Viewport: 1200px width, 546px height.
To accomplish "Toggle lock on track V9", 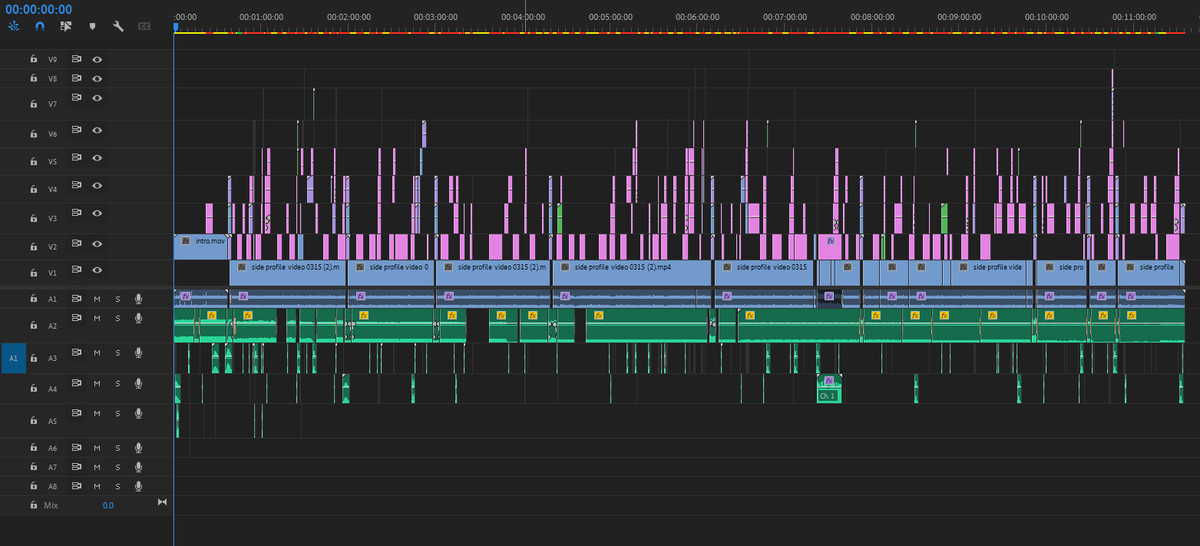I will 33,59.
